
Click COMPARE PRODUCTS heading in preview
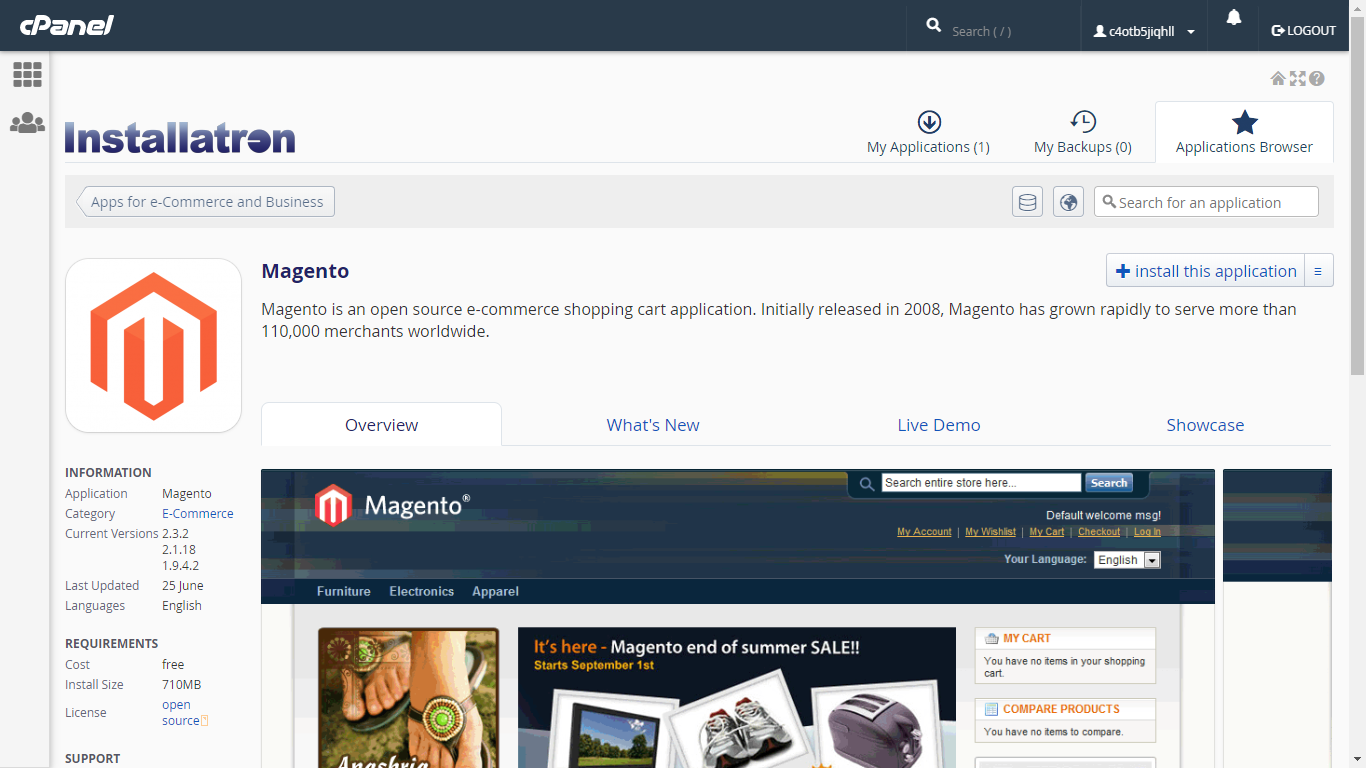[x=1061, y=709]
